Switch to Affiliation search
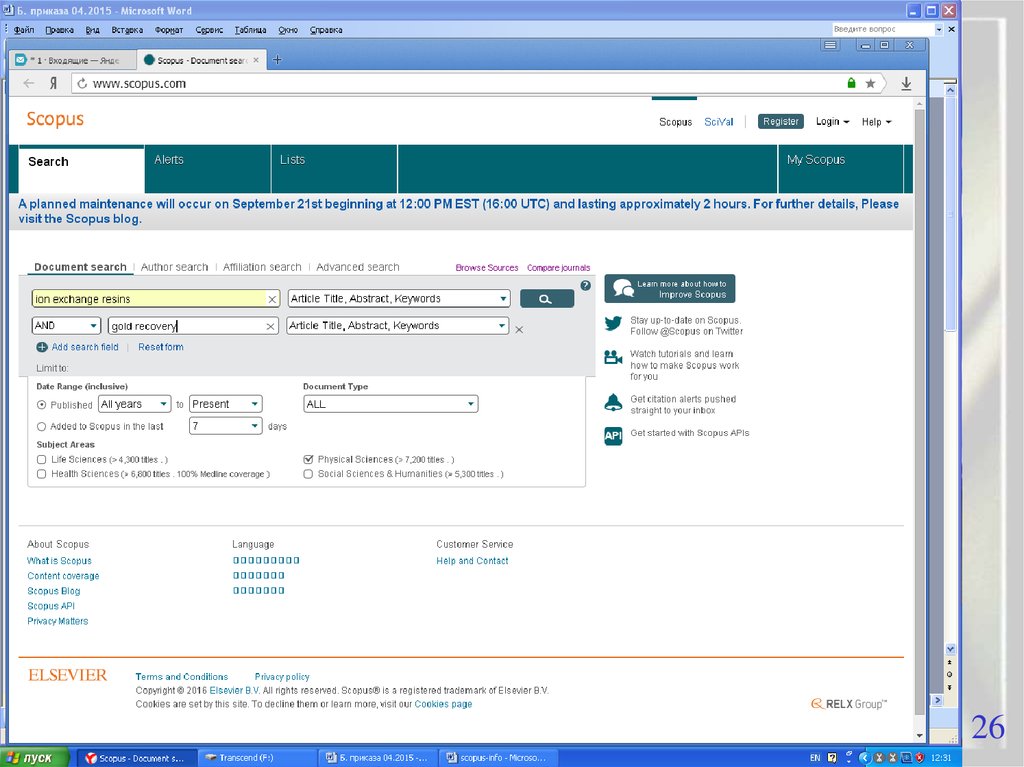 (x=262, y=267)
